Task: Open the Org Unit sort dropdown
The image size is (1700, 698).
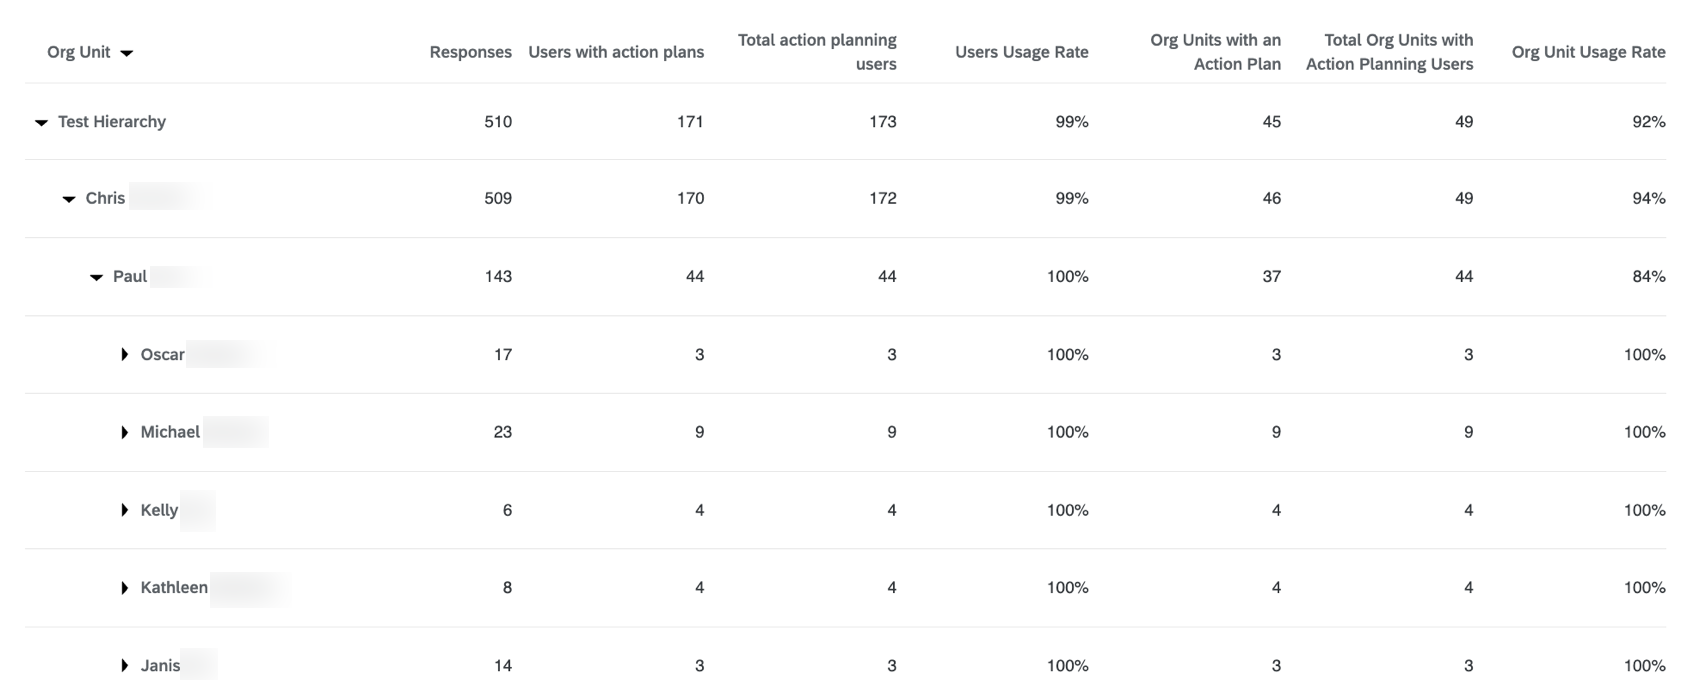Action: [127, 52]
